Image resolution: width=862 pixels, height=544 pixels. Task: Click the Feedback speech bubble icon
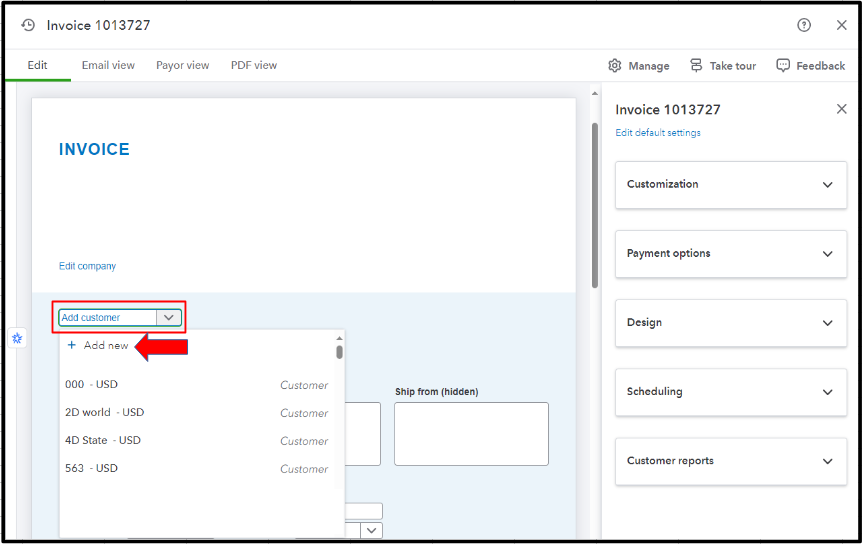pyautogui.click(x=783, y=65)
